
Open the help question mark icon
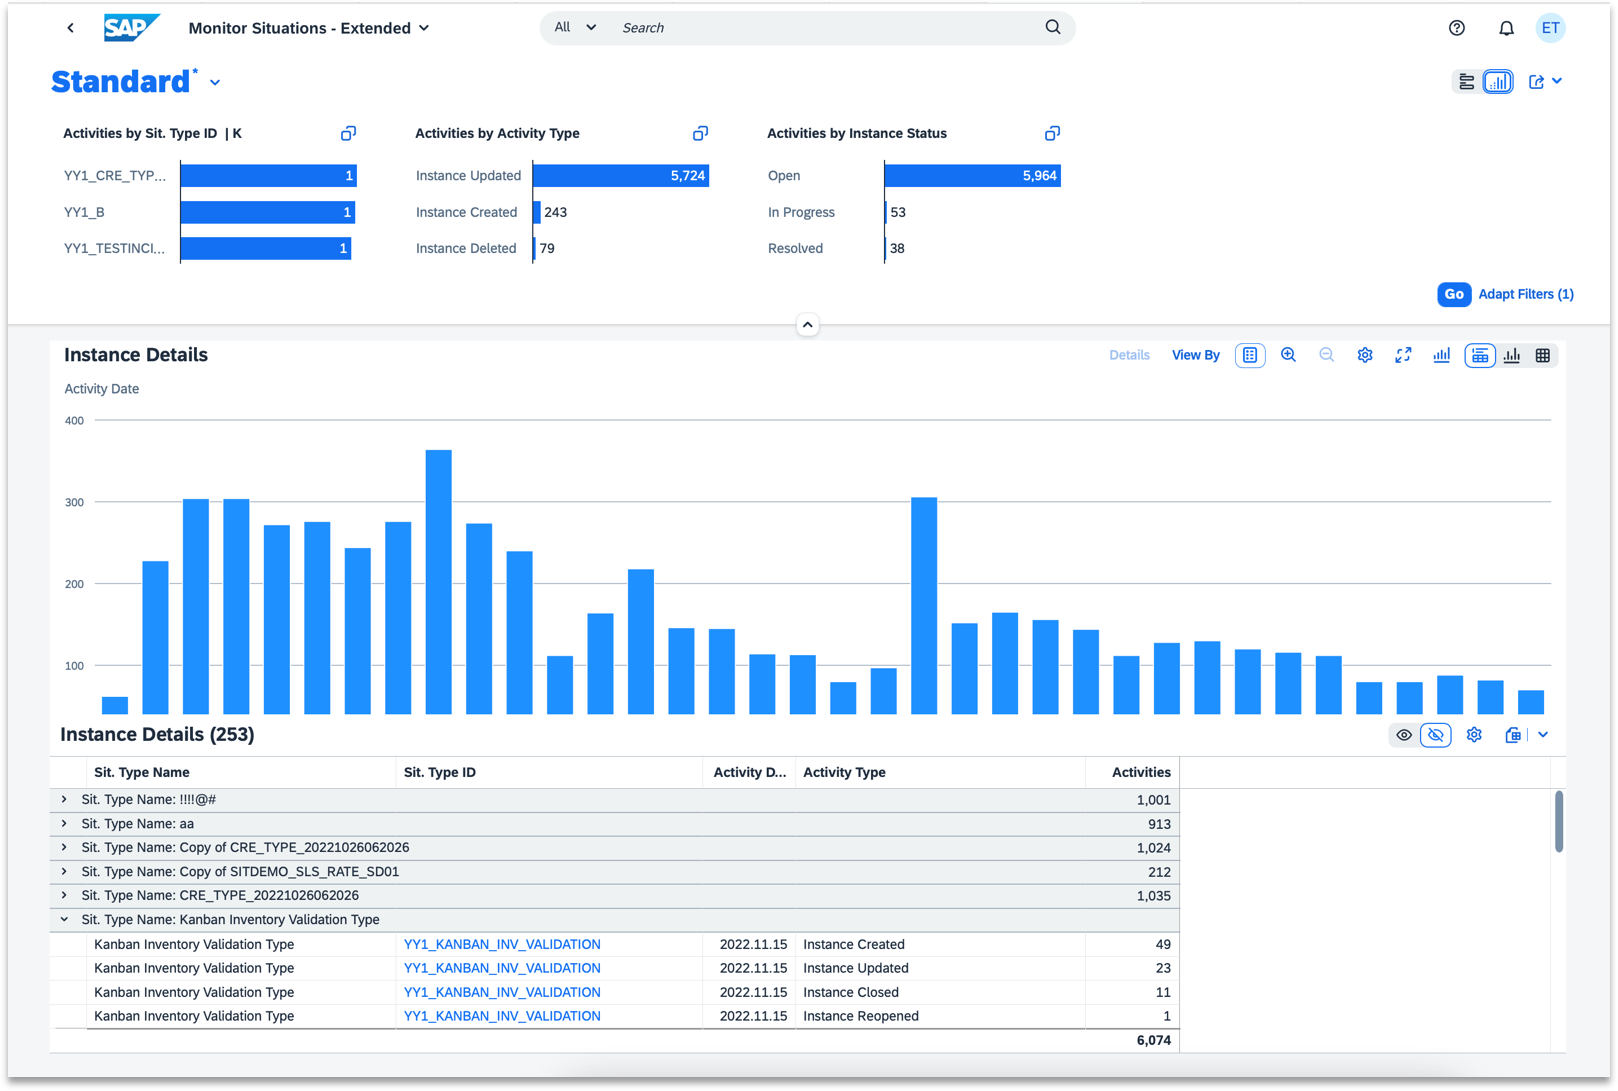coord(1457,28)
